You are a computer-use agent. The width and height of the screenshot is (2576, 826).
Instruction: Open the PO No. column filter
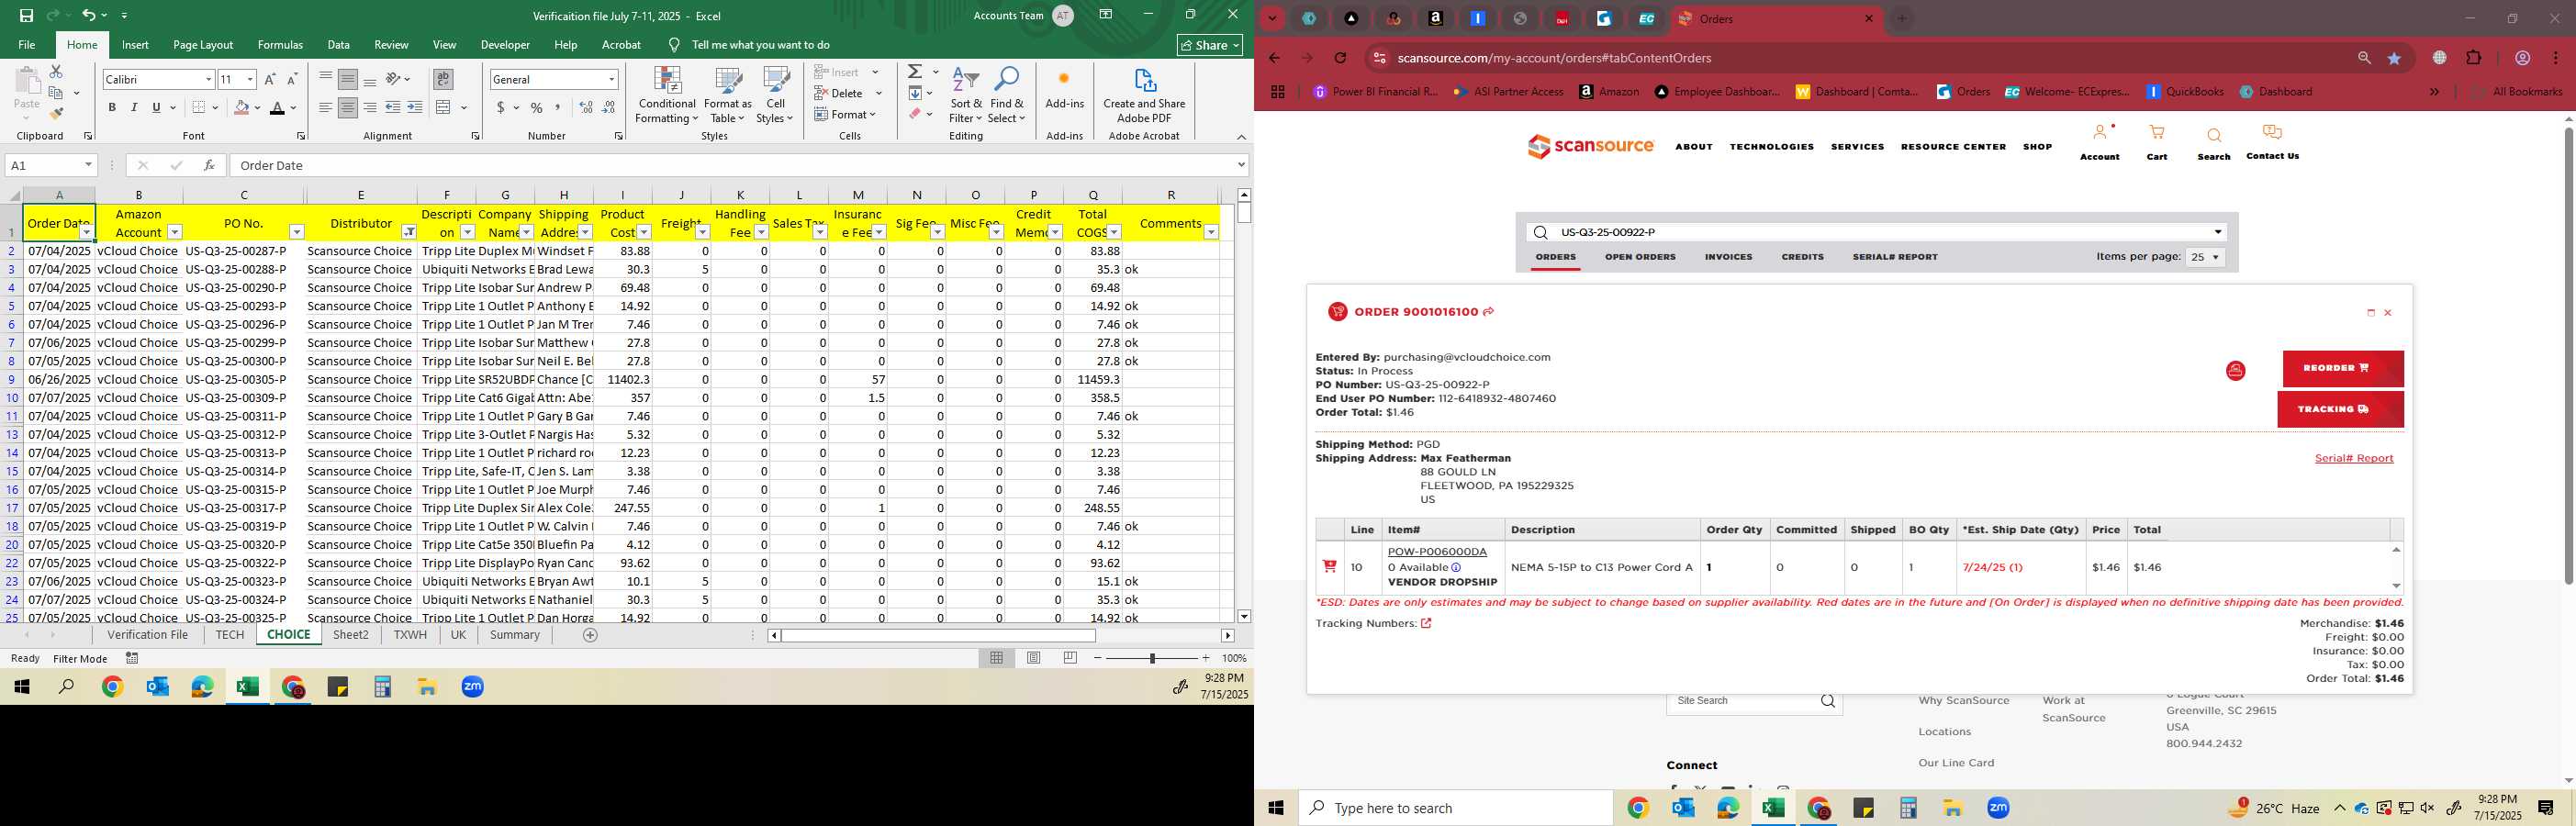[x=296, y=232]
